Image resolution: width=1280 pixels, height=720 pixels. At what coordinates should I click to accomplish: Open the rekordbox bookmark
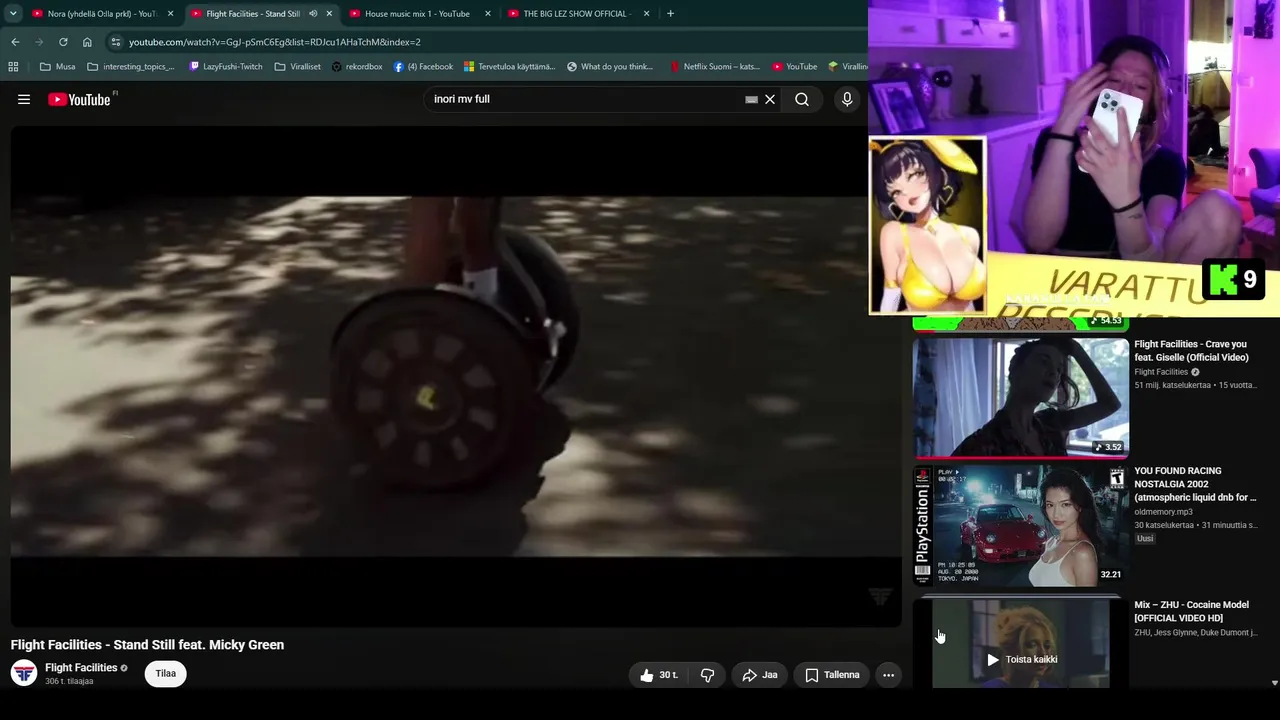click(x=357, y=67)
